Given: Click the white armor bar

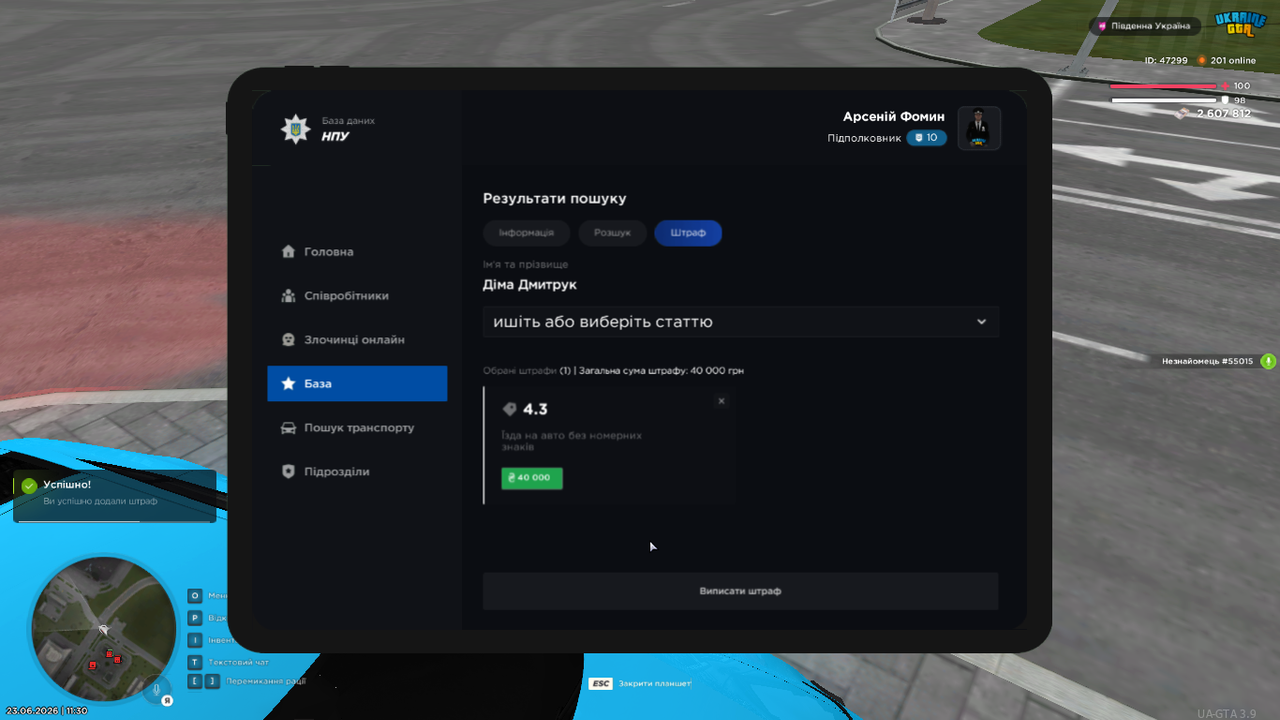Looking at the screenshot, I should (x=1164, y=100).
